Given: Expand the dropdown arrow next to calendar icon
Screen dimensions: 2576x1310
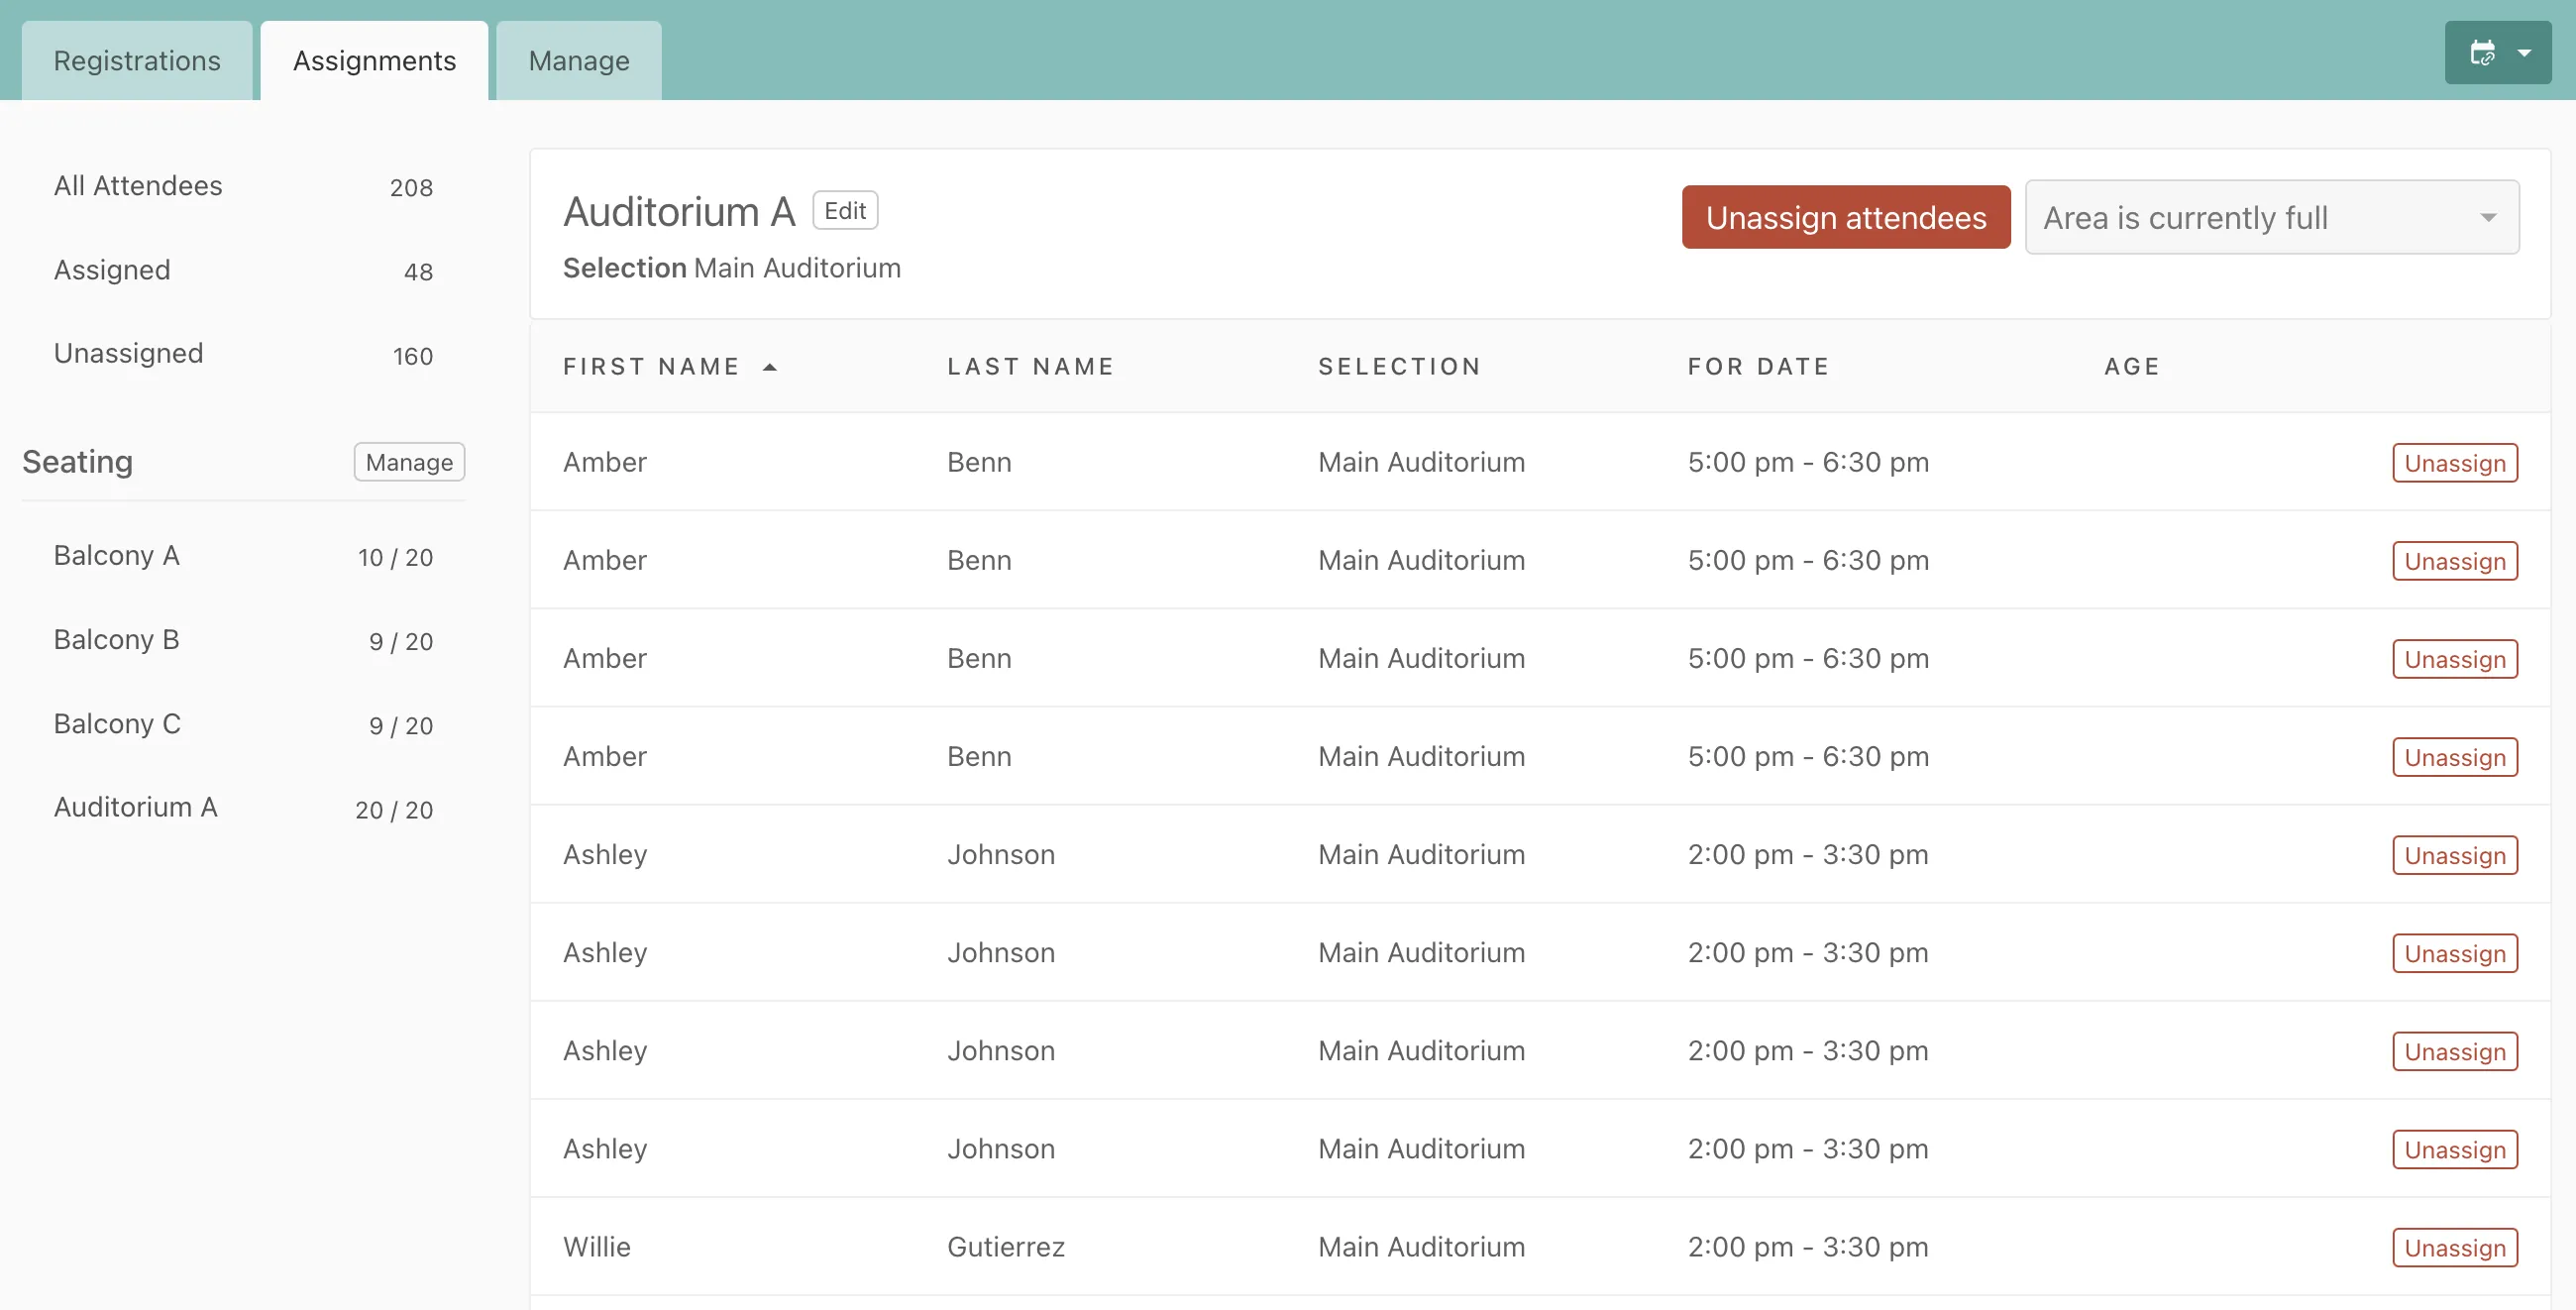Looking at the screenshot, I should pyautogui.click(x=2525, y=52).
